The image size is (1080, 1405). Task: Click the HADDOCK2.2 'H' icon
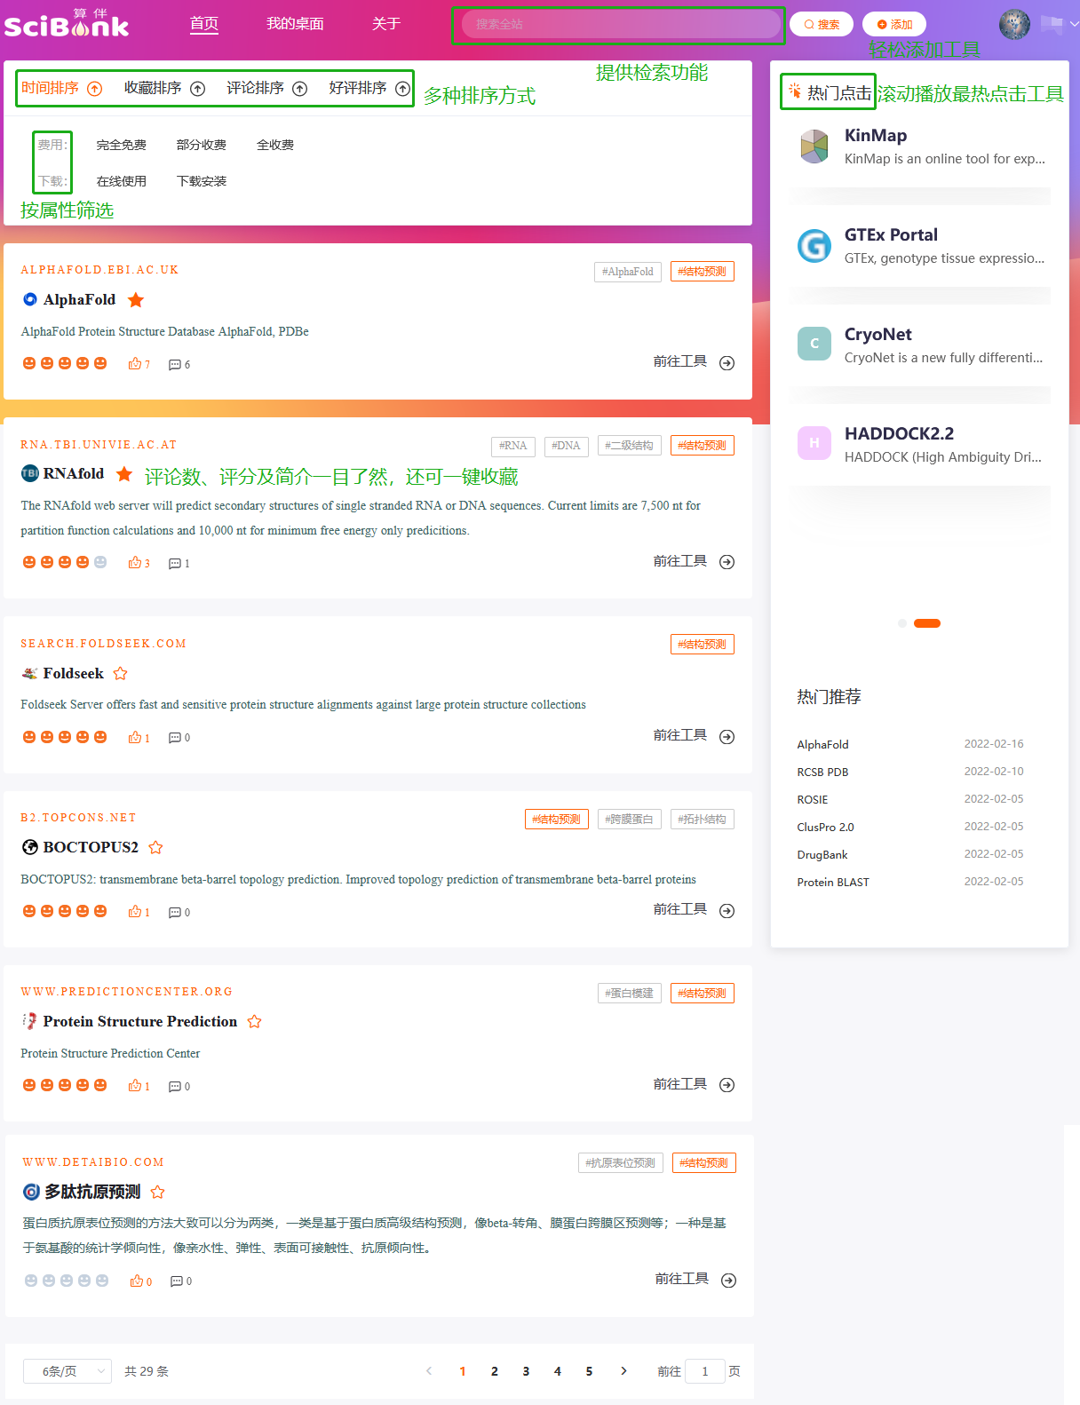tap(814, 443)
